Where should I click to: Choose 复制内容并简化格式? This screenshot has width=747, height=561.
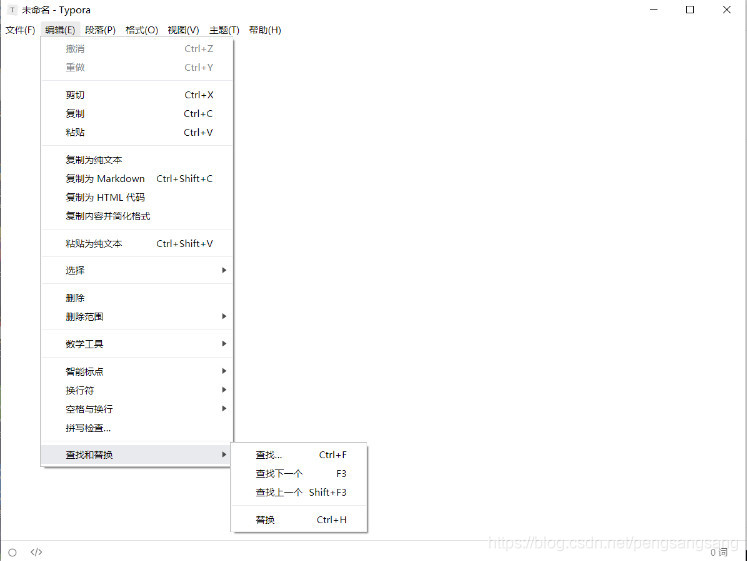(137, 216)
